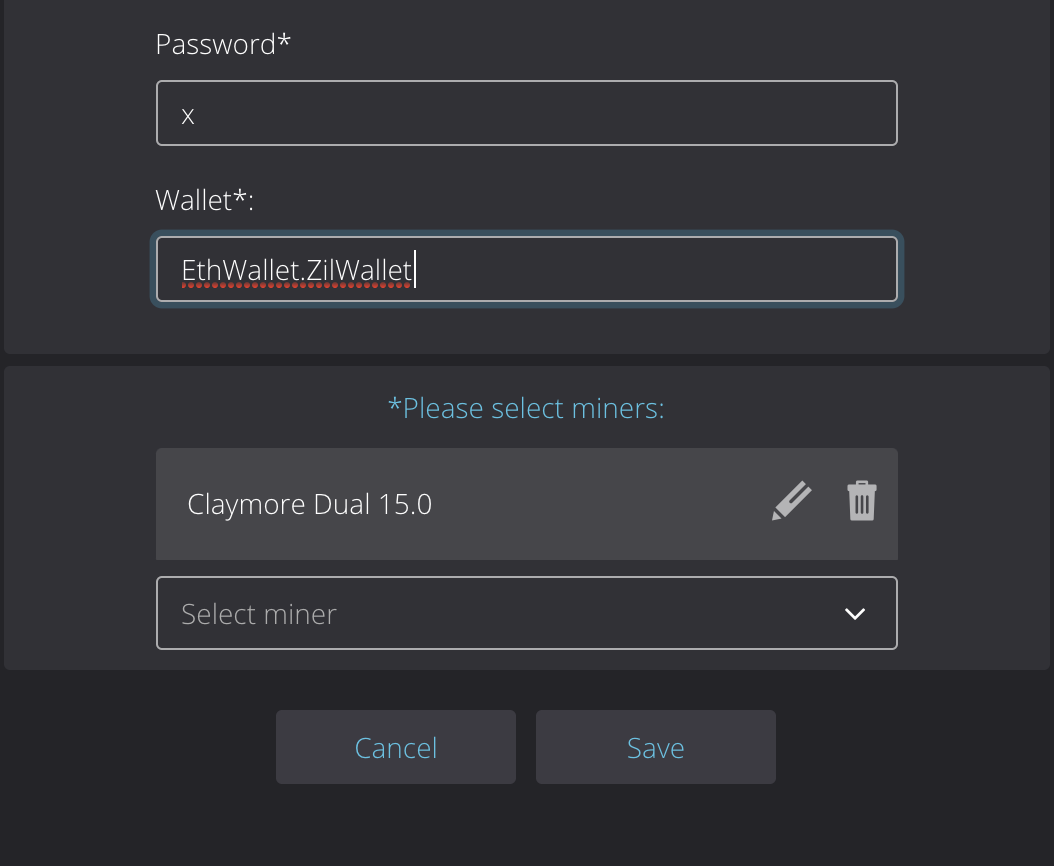Select the Claymore Dual 15.0 miner row
The width and height of the screenshot is (1054, 866).
pyautogui.click(x=527, y=504)
